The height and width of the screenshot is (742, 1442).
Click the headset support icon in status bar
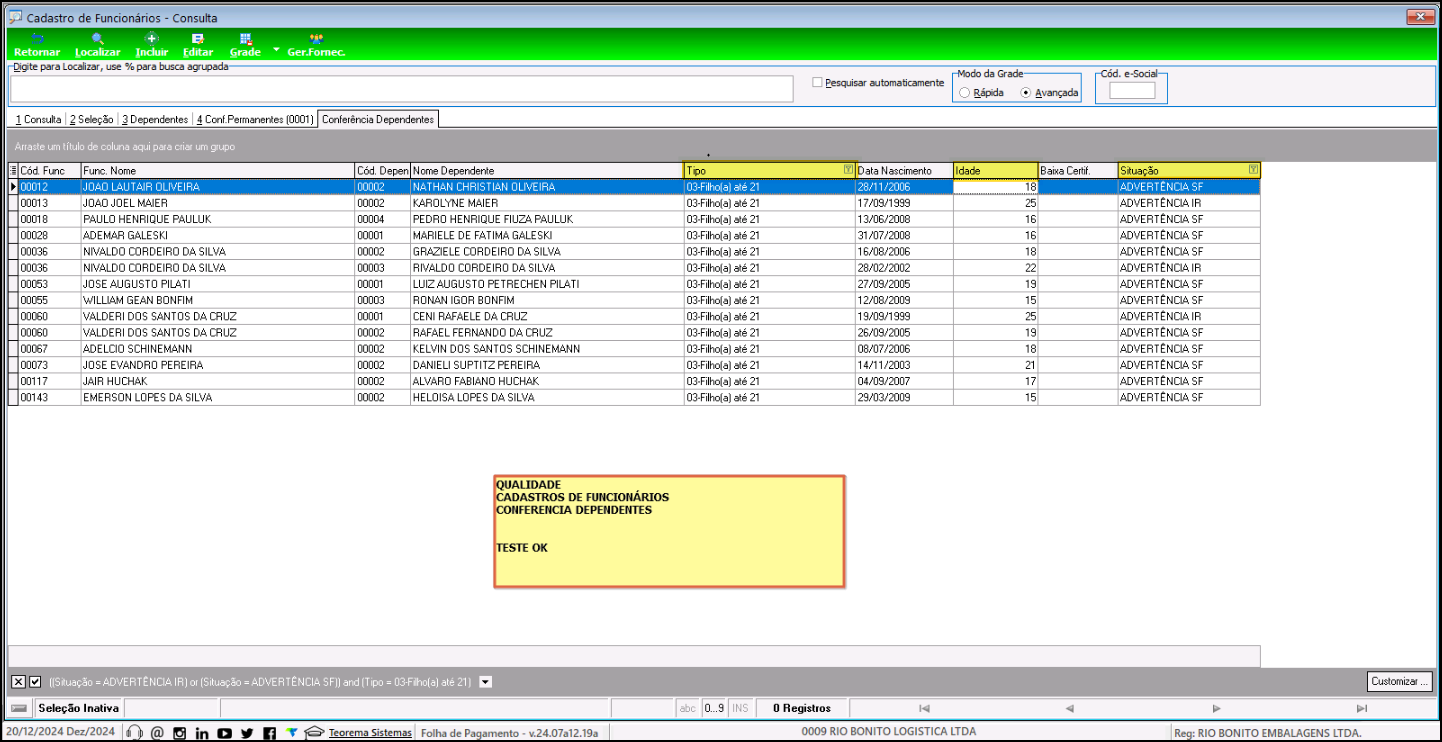pos(134,733)
